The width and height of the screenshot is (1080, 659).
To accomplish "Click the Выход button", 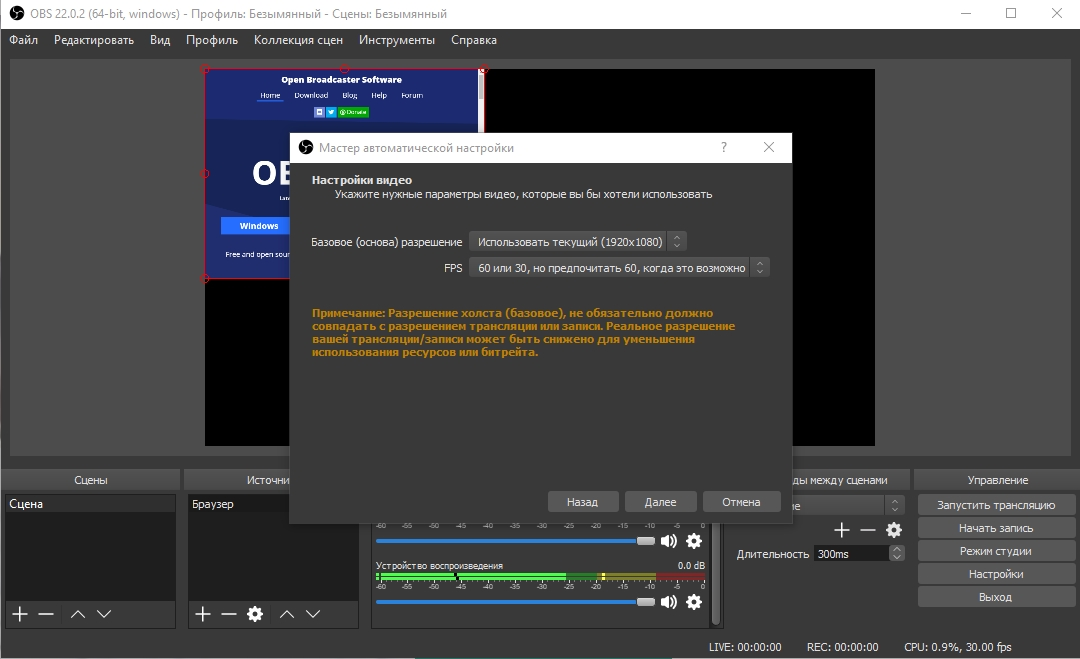I will pyautogui.click(x=996, y=597).
